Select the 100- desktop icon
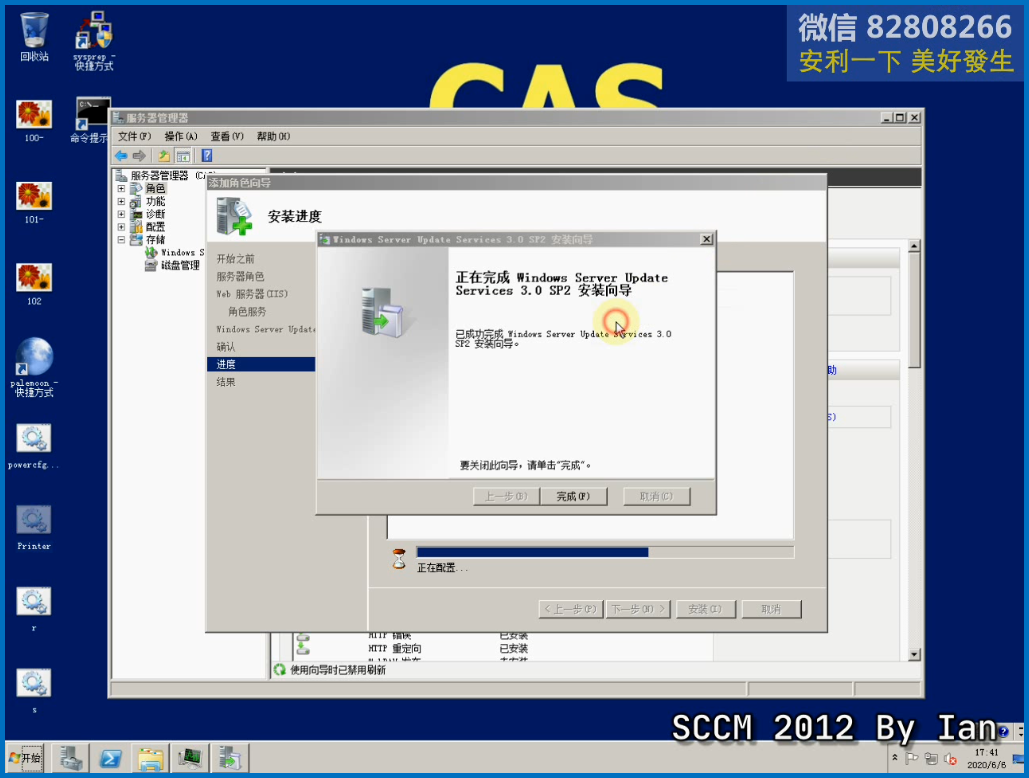 [x=34, y=121]
